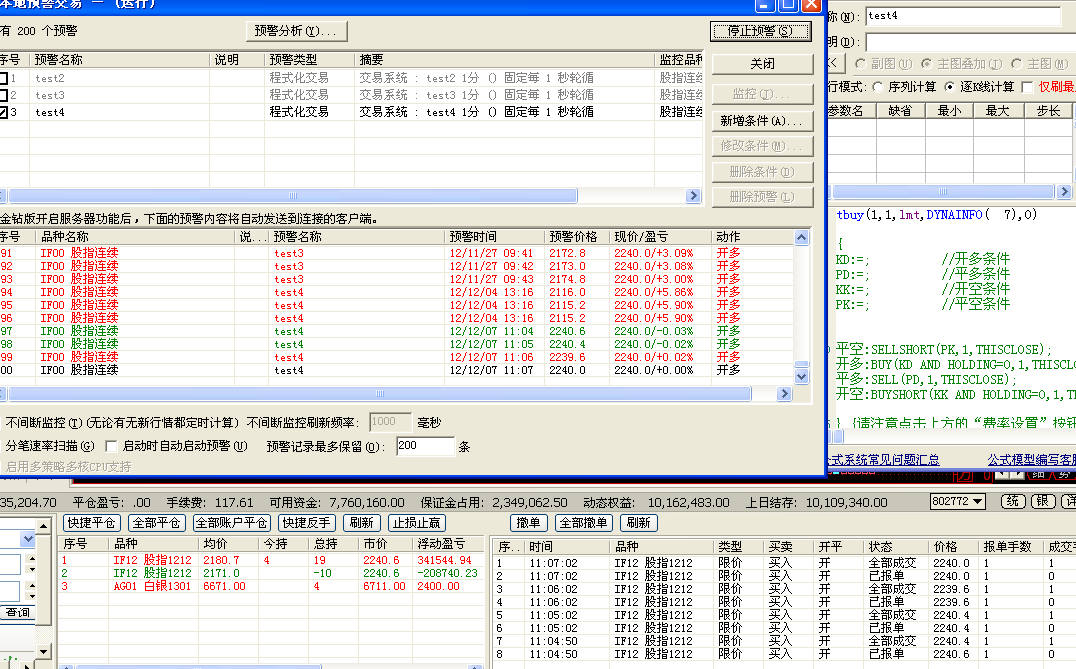
Task: Horizontal scrollbar thumb of alert records table
Action: click(x=379, y=394)
